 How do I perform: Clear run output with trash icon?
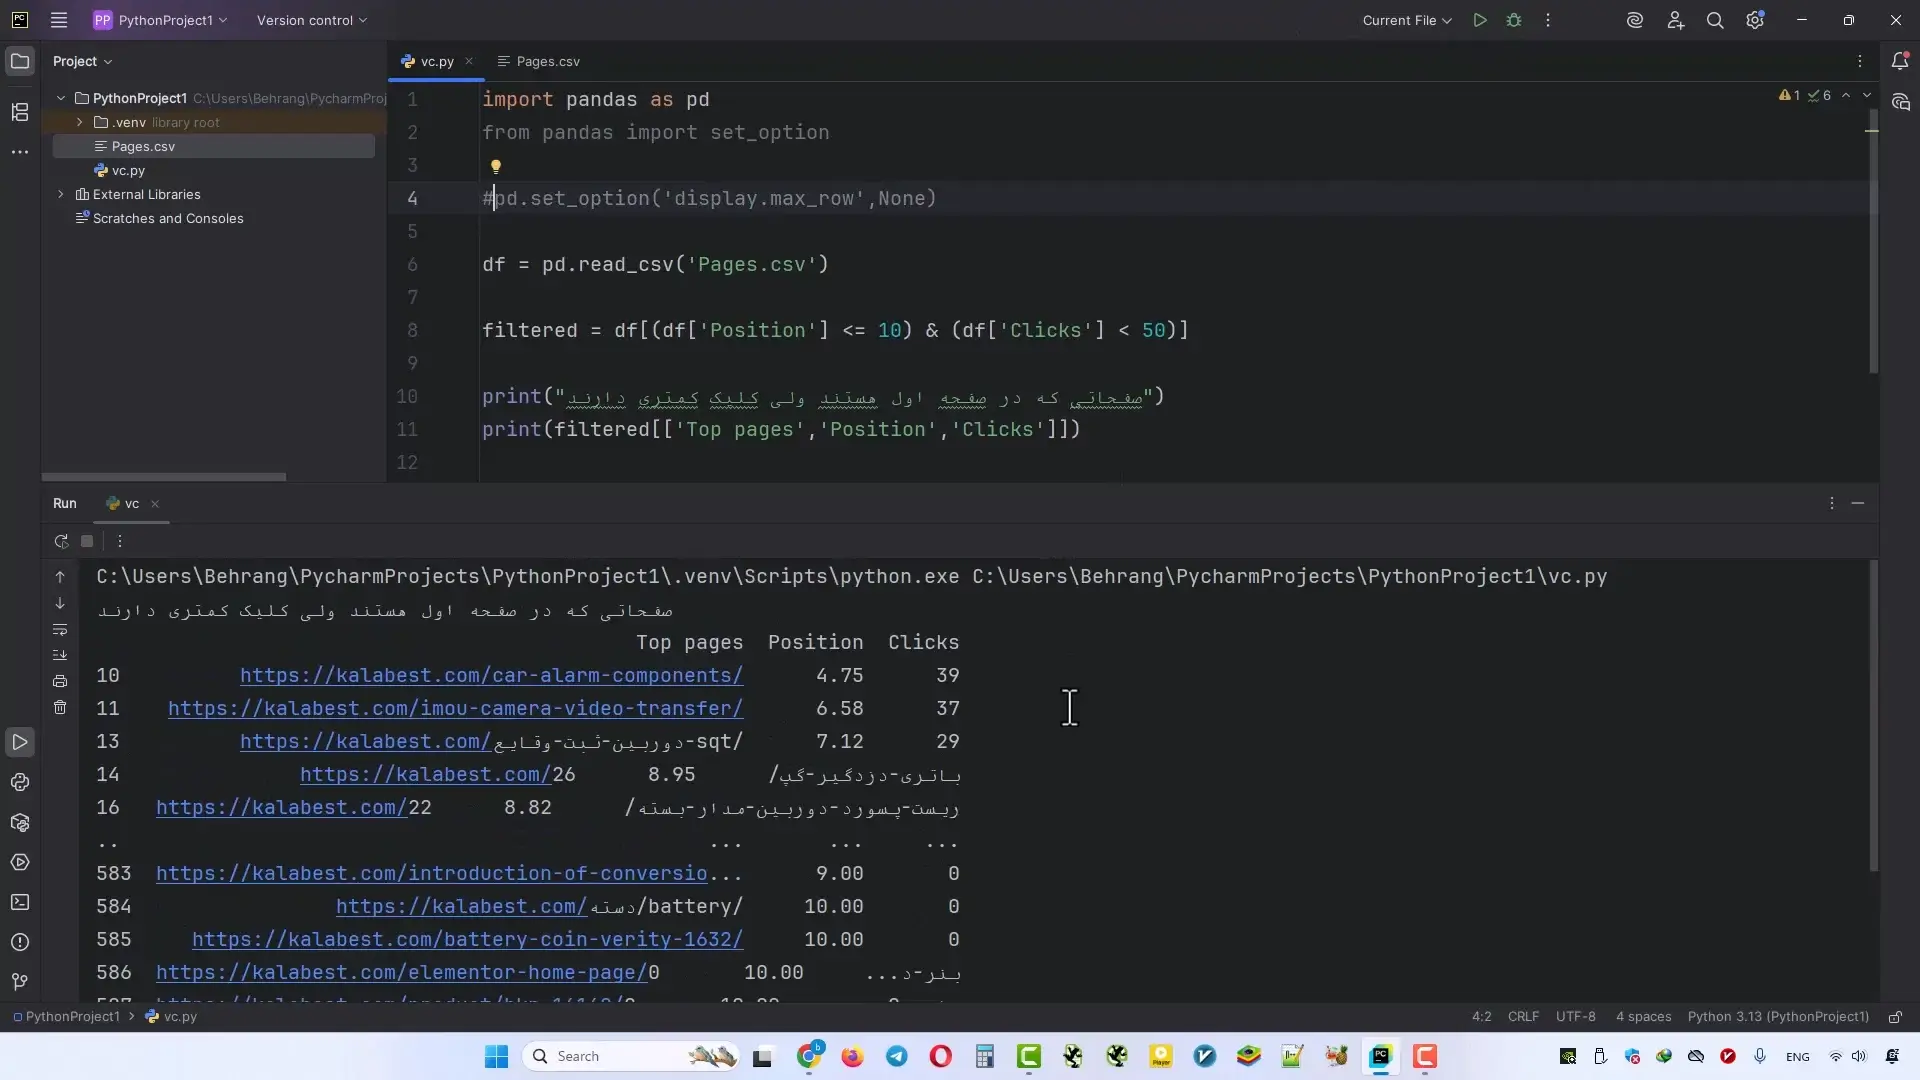coord(60,708)
